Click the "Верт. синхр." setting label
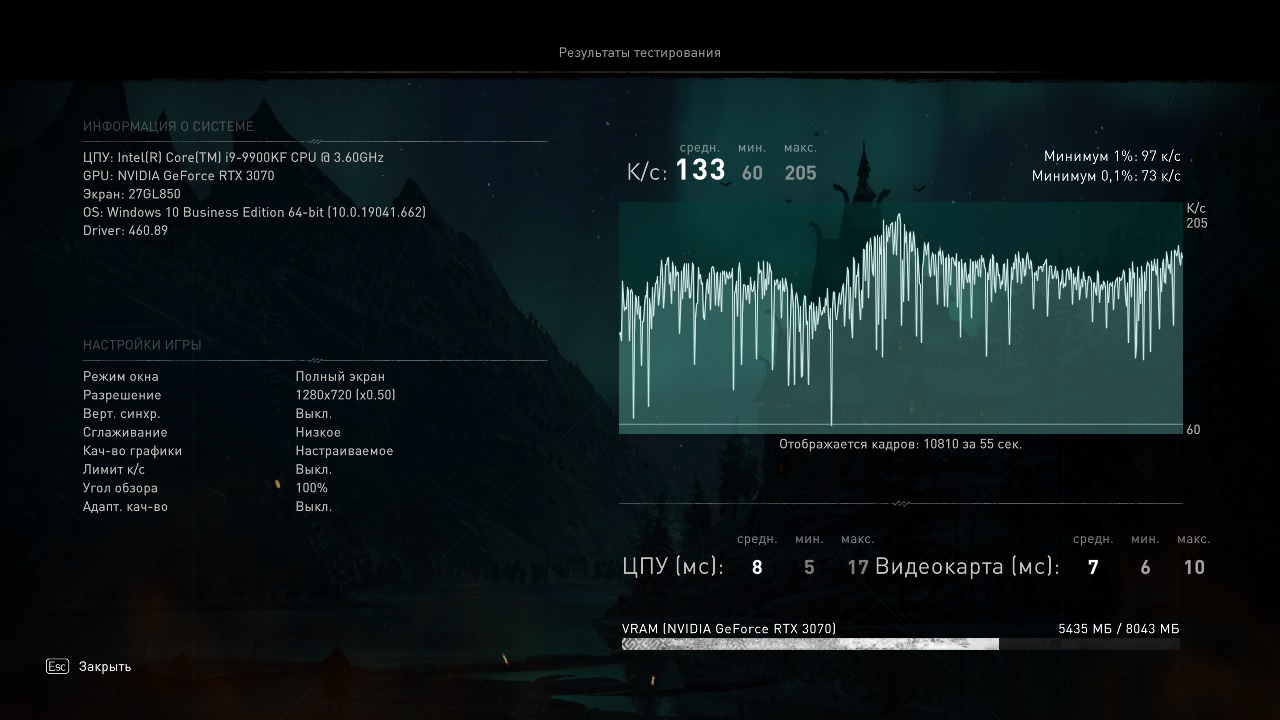This screenshot has height=720, width=1280. click(x=122, y=414)
